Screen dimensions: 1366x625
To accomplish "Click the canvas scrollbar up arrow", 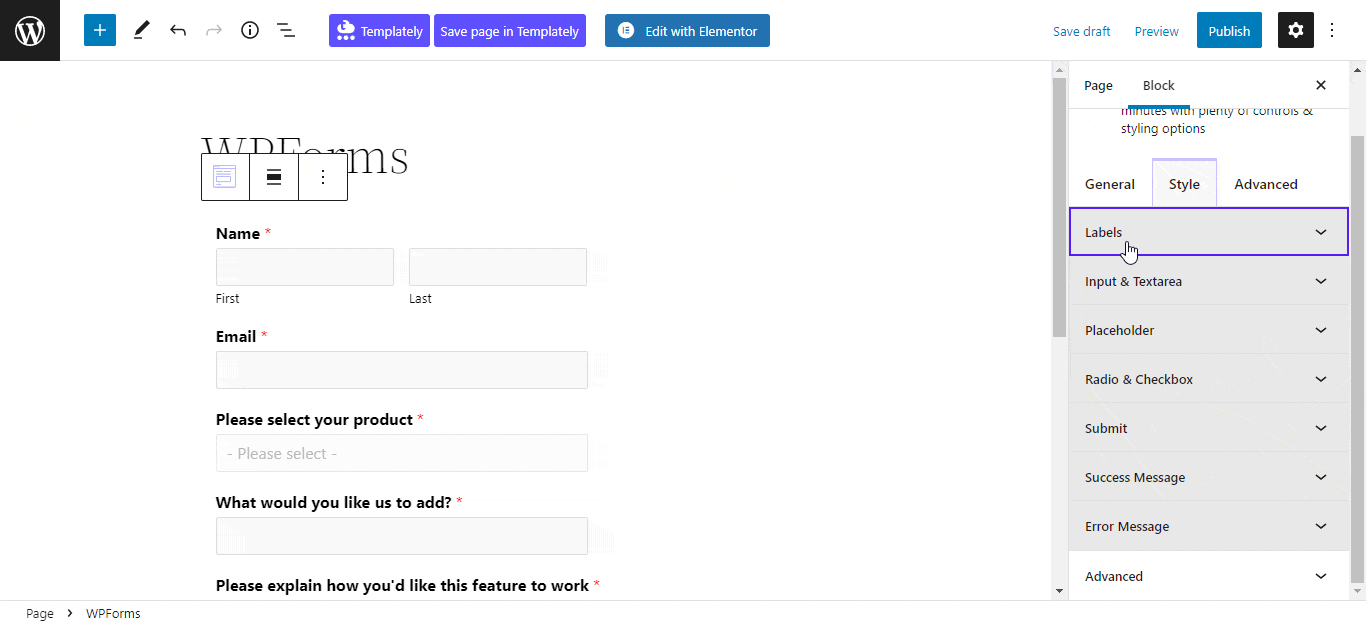I will click(1060, 69).
